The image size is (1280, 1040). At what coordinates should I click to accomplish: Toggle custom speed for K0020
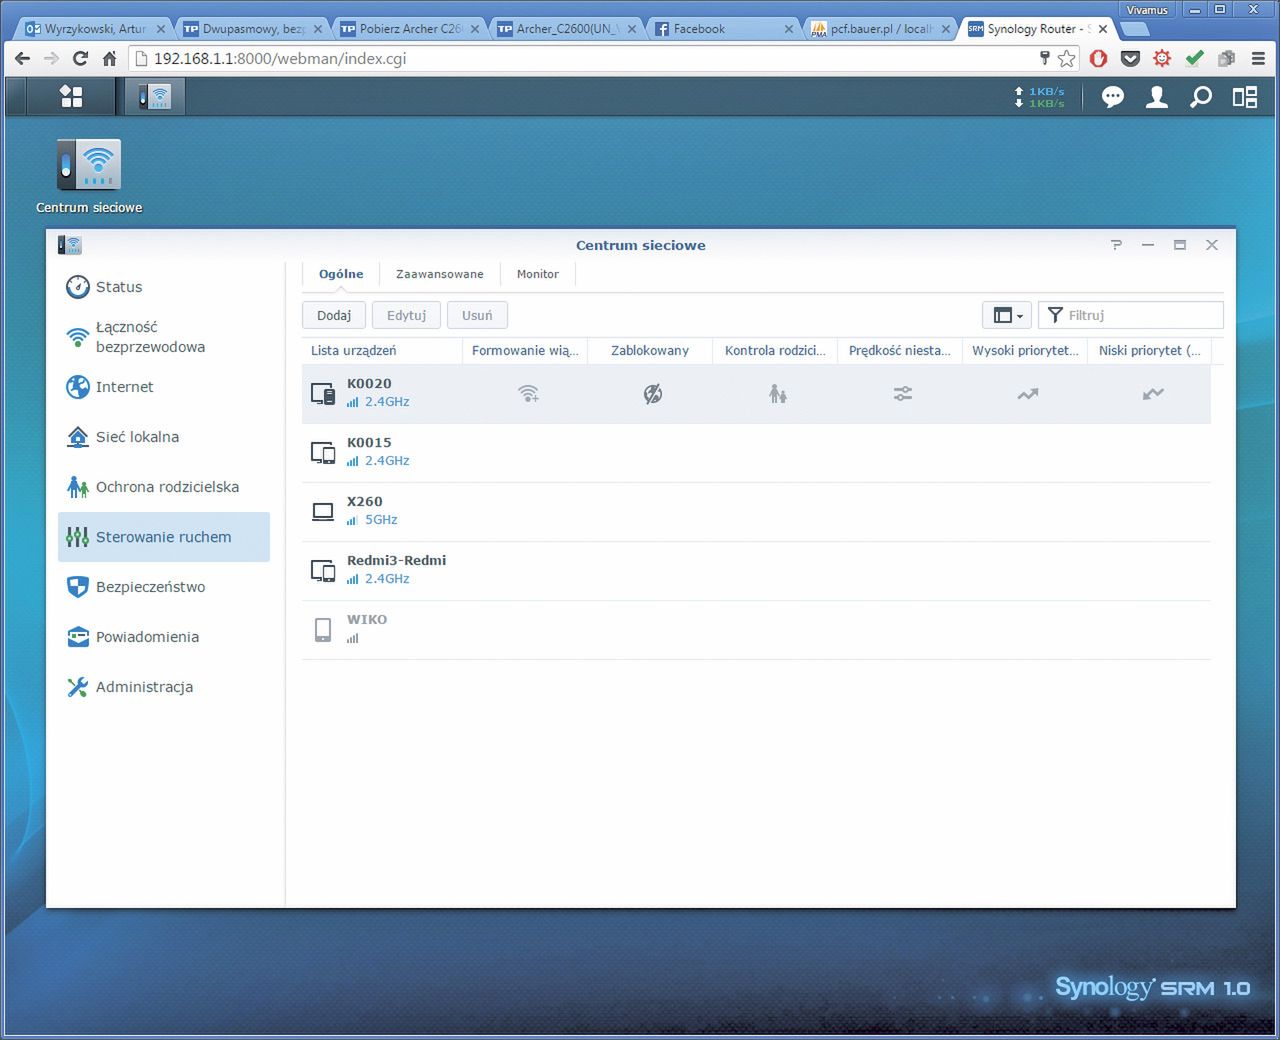(x=903, y=394)
